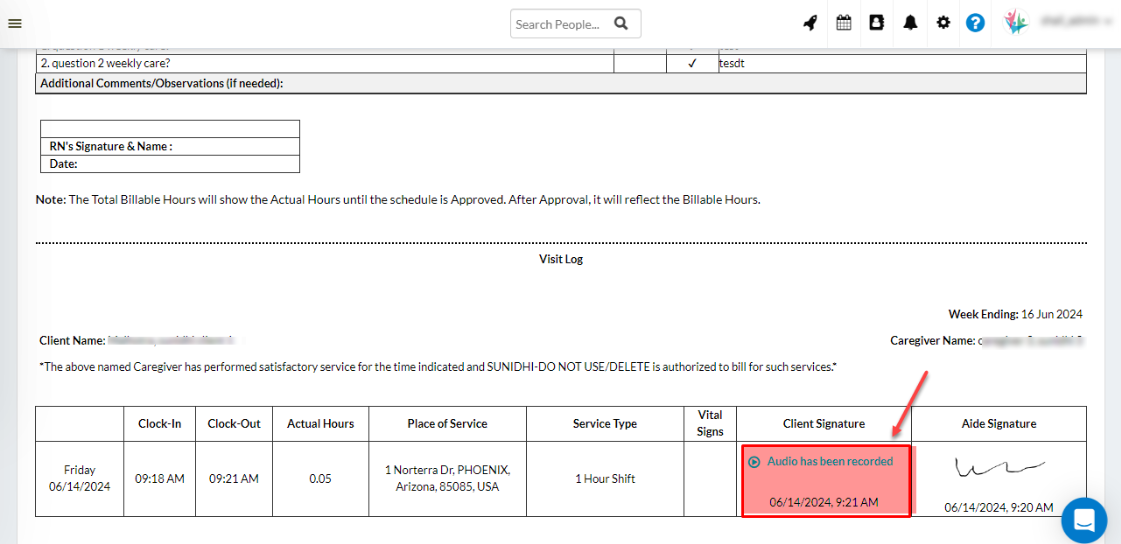Play the recorded client audio

pos(754,462)
